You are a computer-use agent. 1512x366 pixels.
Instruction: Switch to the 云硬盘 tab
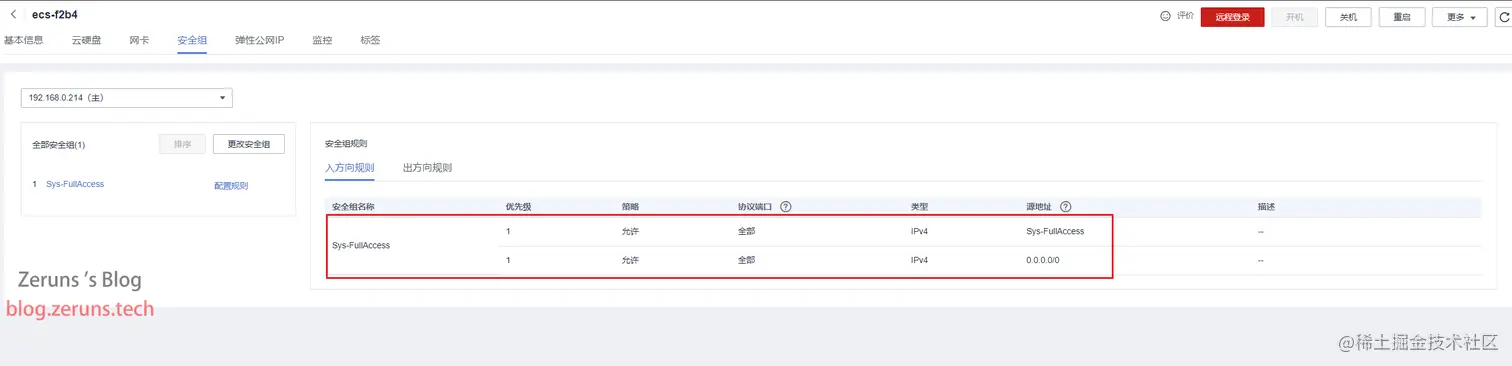click(x=86, y=40)
